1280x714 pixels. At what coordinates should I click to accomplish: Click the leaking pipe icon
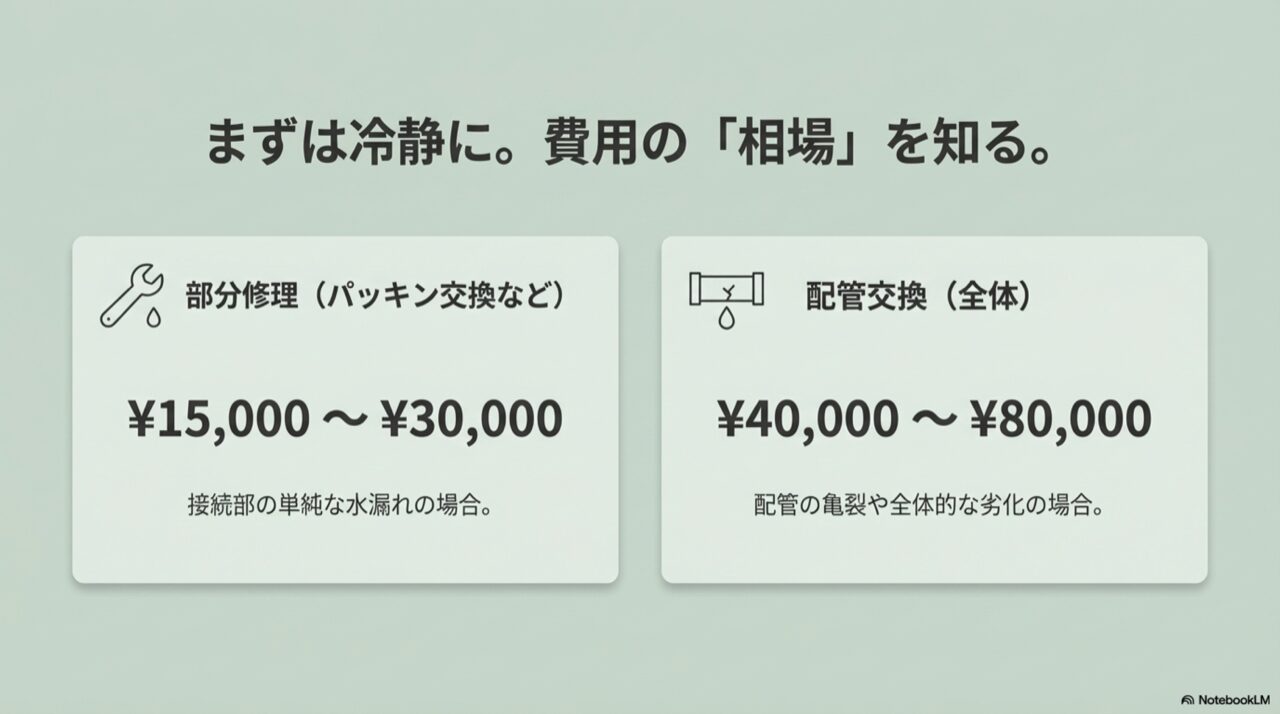click(727, 291)
